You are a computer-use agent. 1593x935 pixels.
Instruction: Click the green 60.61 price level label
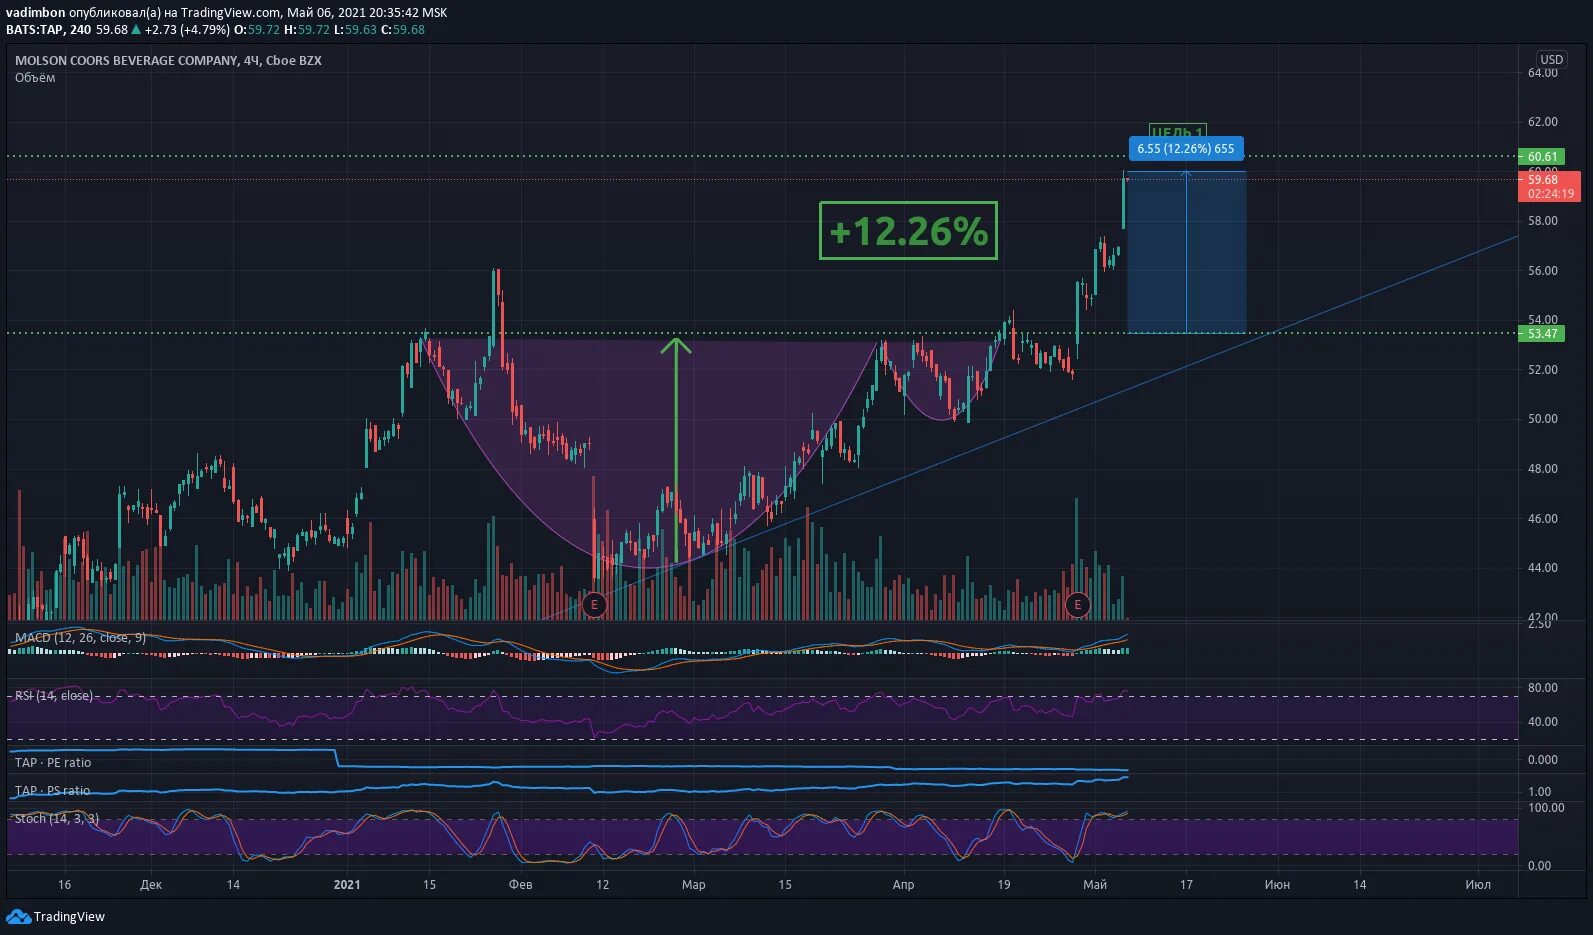tap(1541, 156)
